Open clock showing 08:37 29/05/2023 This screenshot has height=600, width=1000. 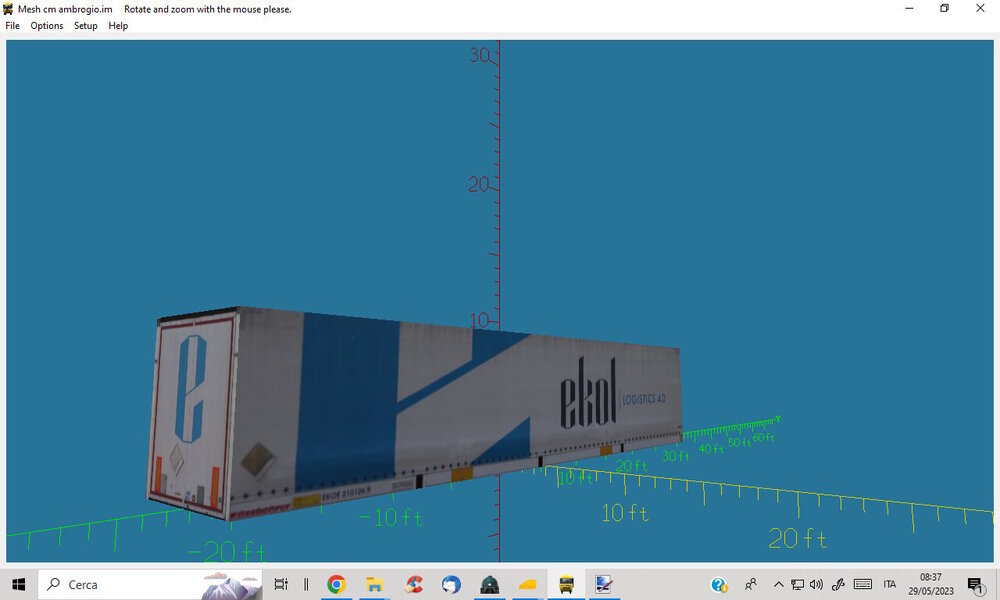click(930, 584)
